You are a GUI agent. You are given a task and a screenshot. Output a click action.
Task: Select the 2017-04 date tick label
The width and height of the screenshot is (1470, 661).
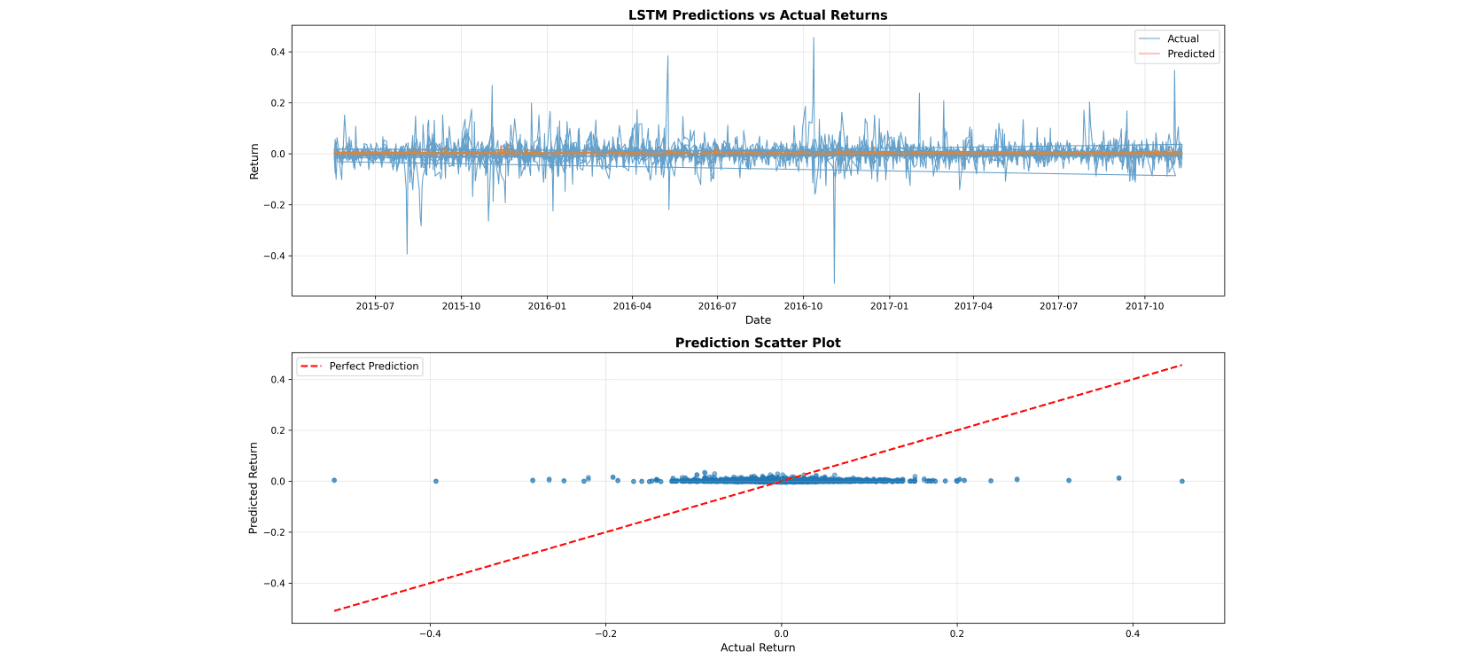[973, 306]
